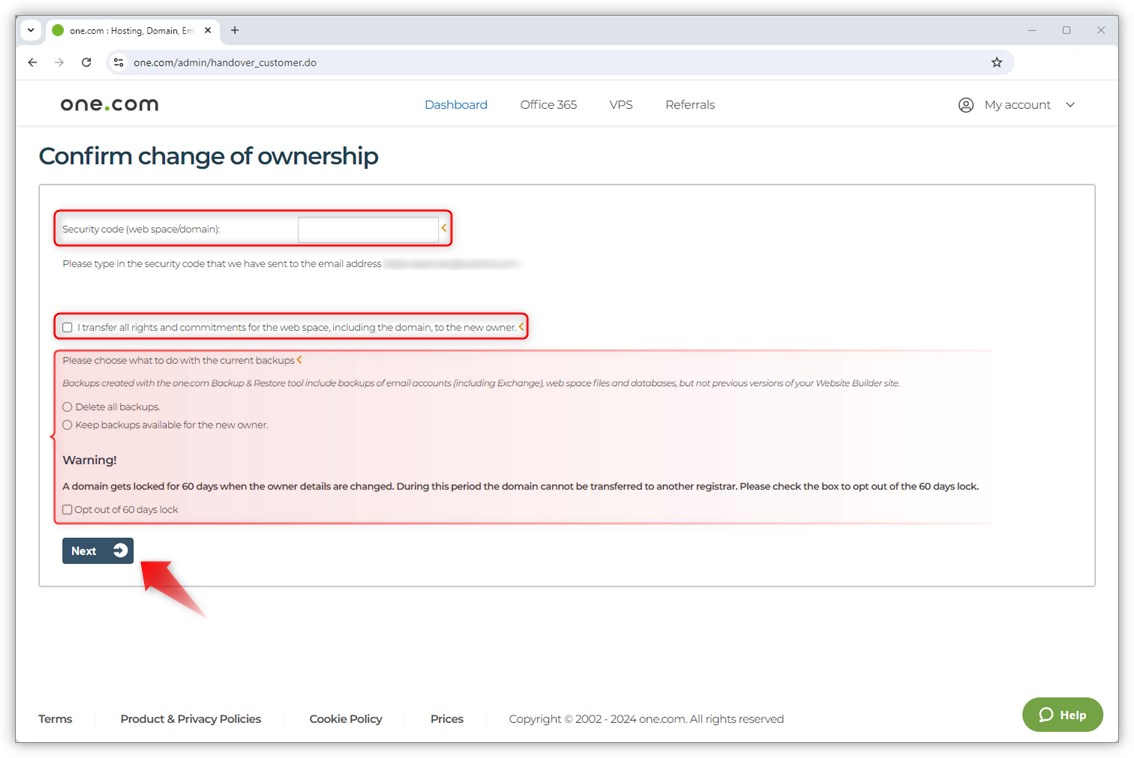1134x758 pixels.
Task: Open the Dashboard menu item
Action: pos(456,105)
